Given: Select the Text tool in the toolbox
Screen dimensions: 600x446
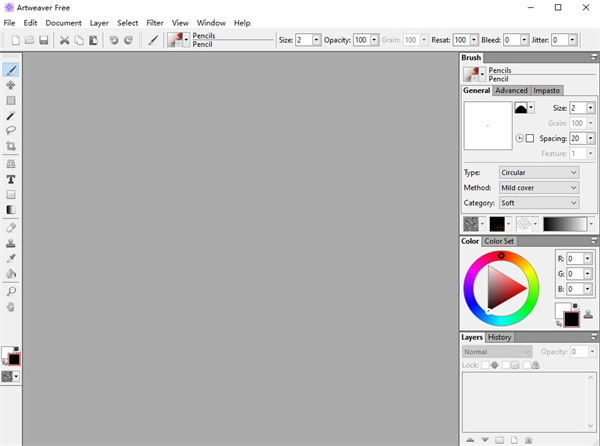Looking at the screenshot, I should [x=11, y=179].
